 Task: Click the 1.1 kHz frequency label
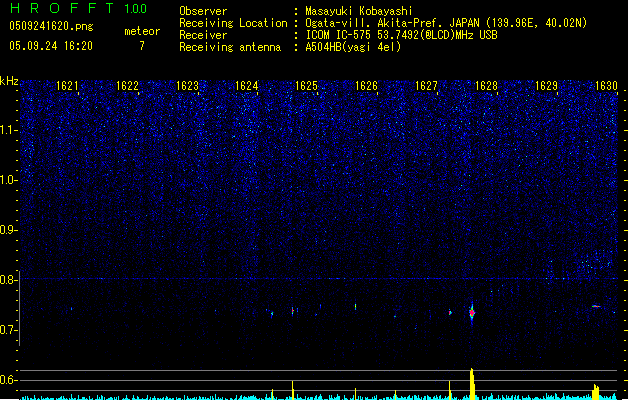[x=8, y=131]
